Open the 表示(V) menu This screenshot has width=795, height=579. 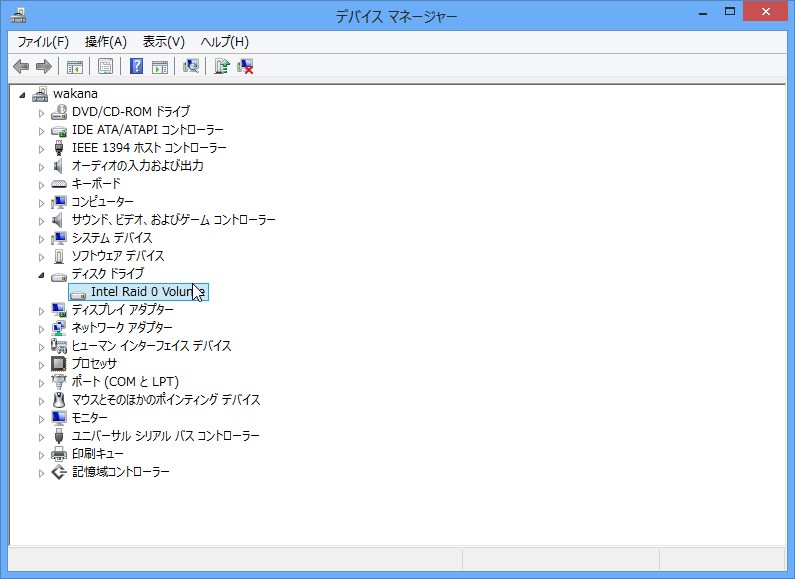click(164, 41)
